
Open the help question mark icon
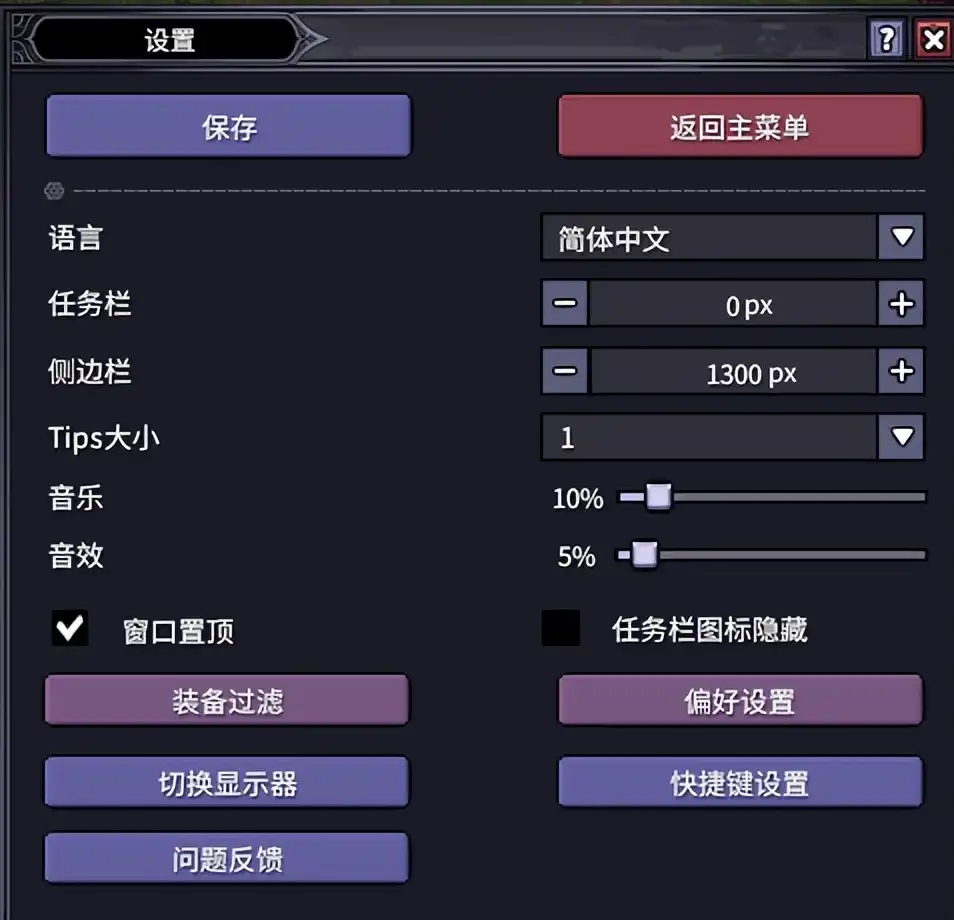886,40
